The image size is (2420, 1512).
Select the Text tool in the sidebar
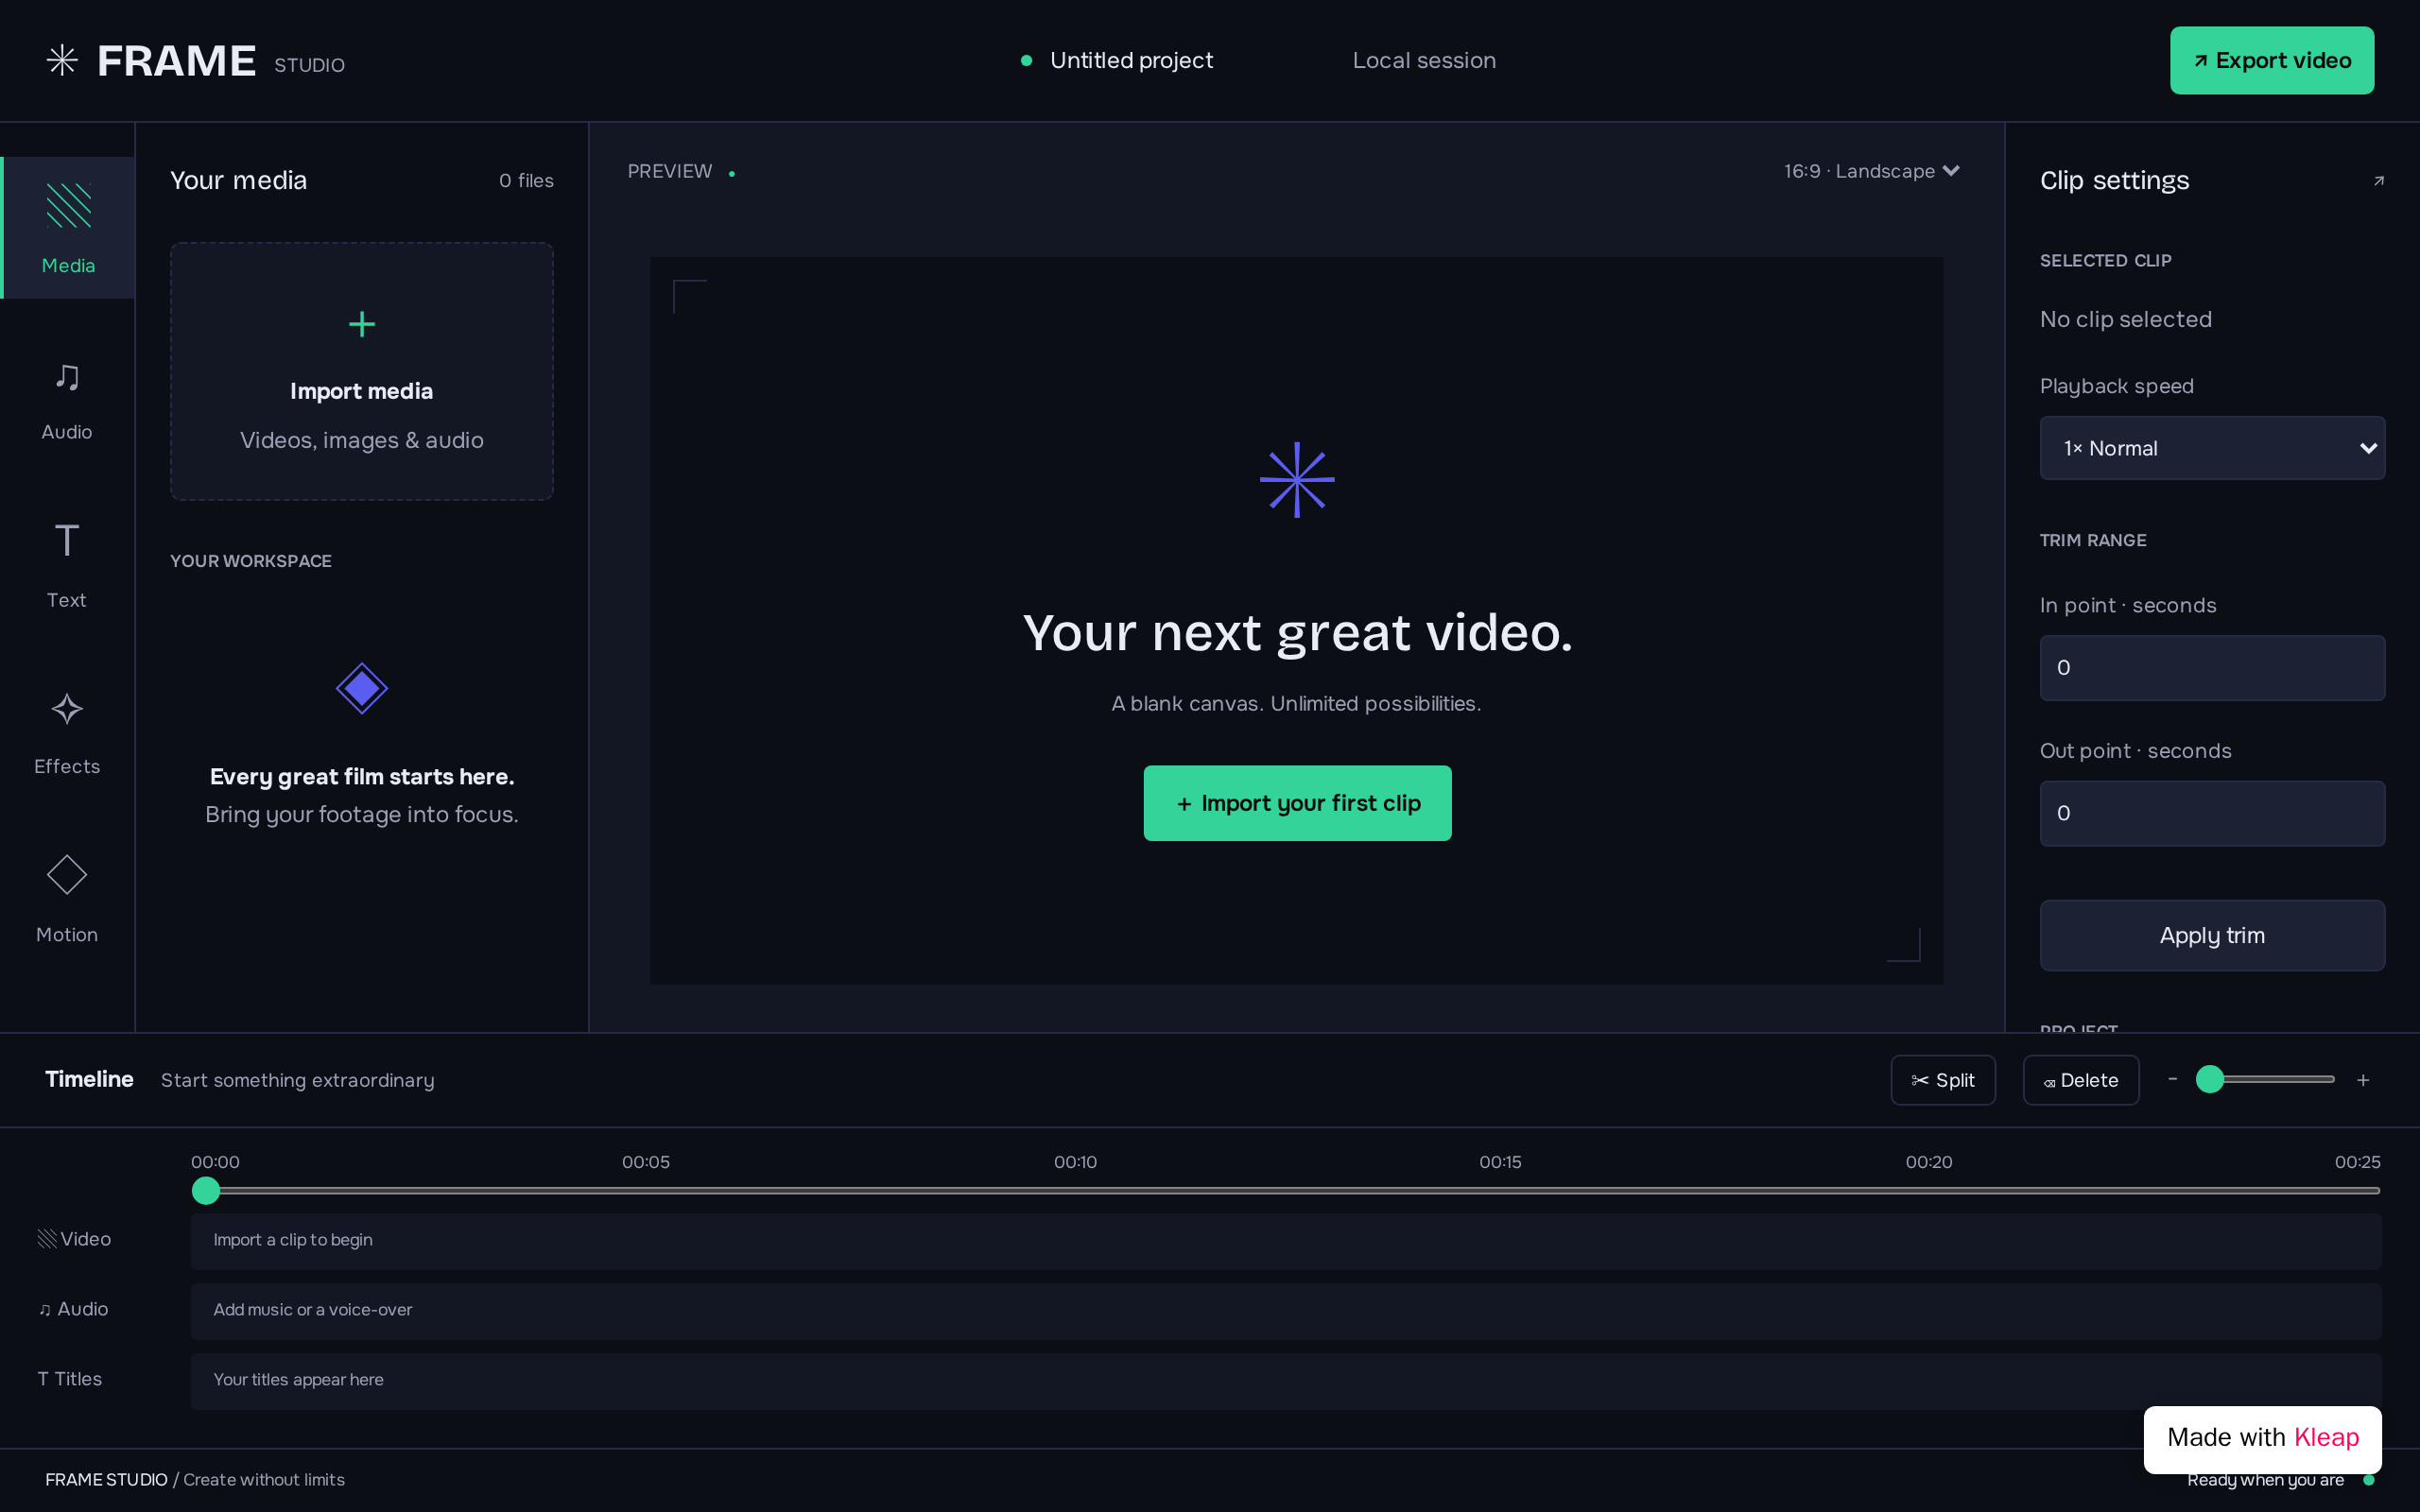tap(67, 565)
